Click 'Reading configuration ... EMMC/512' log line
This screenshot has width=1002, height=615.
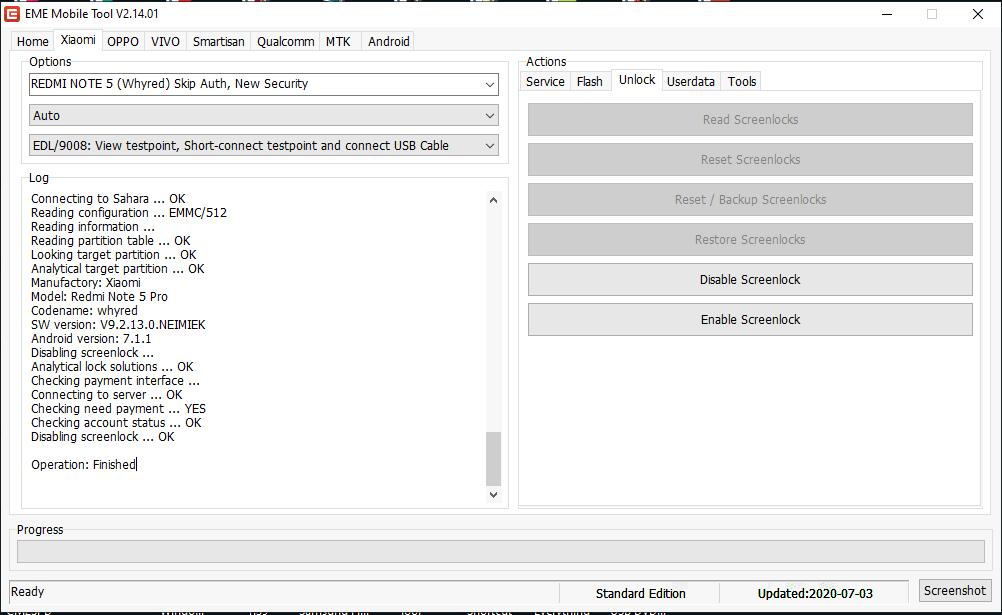pyautogui.click(x=128, y=213)
